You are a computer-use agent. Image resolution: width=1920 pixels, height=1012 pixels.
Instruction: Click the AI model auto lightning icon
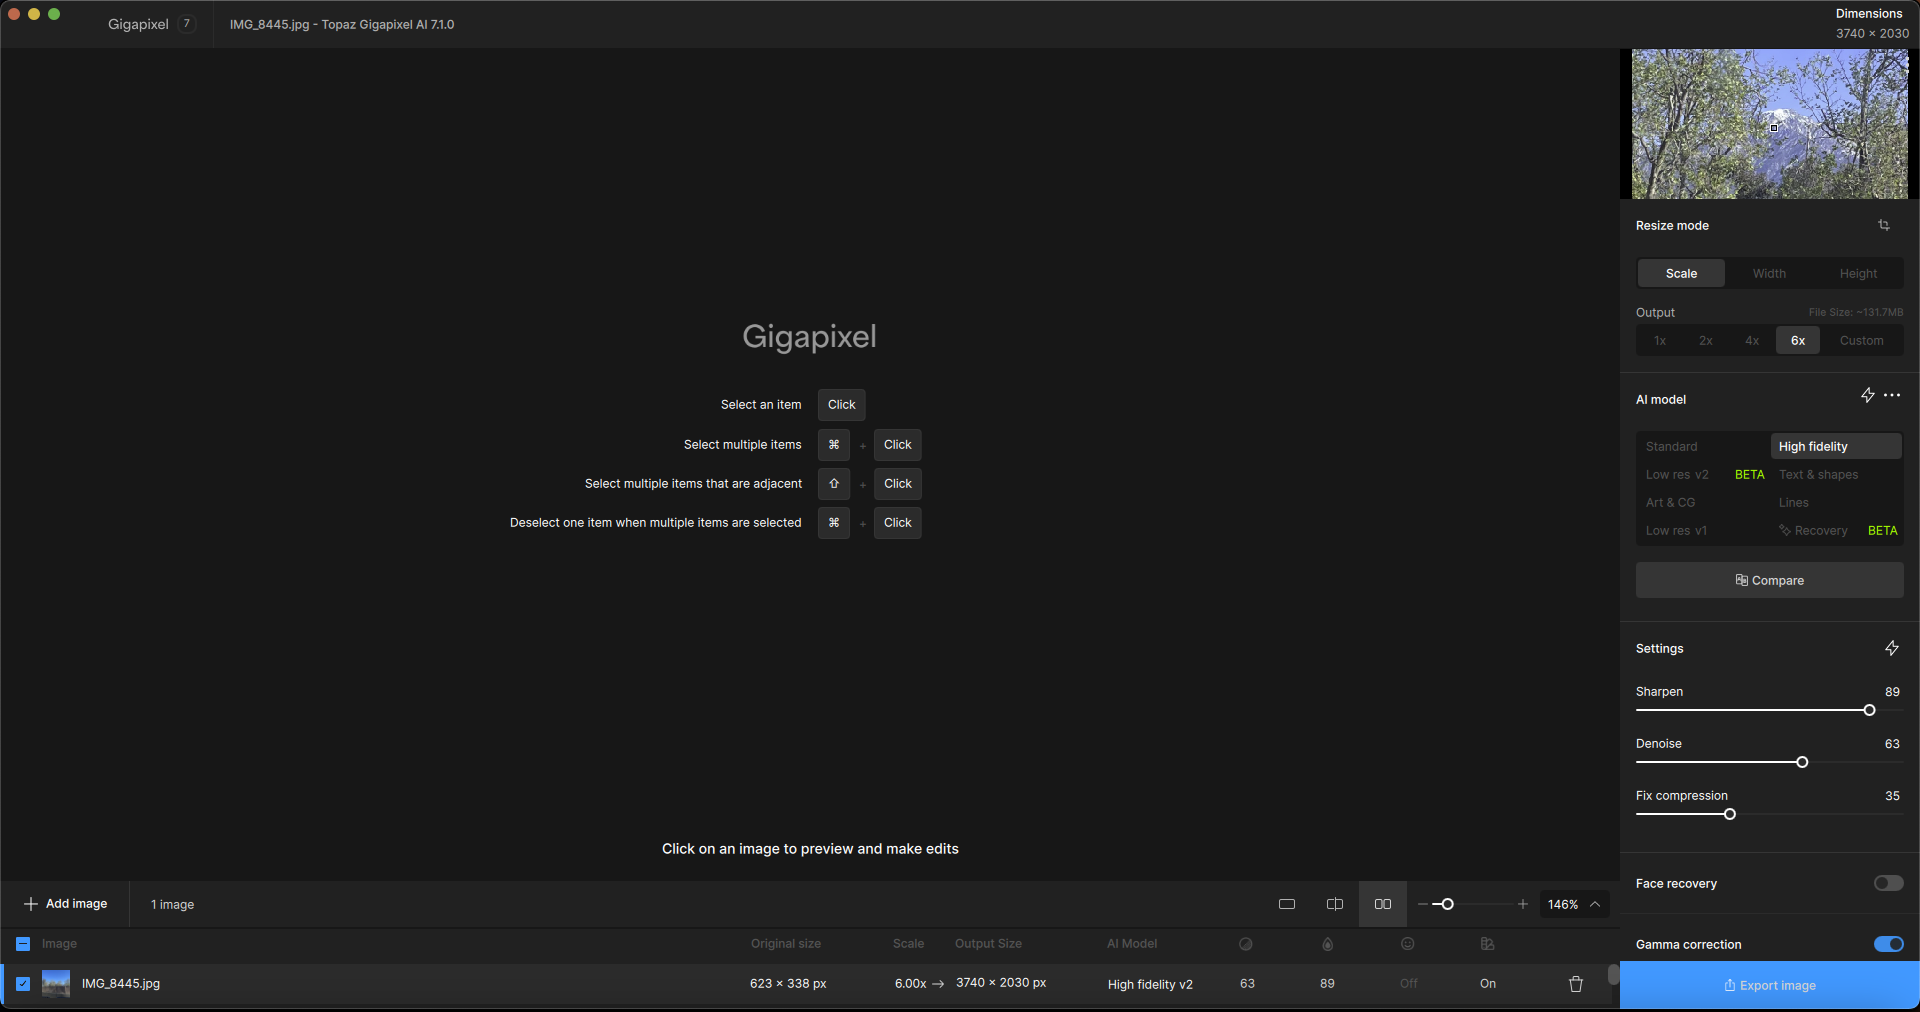coord(1867,396)
